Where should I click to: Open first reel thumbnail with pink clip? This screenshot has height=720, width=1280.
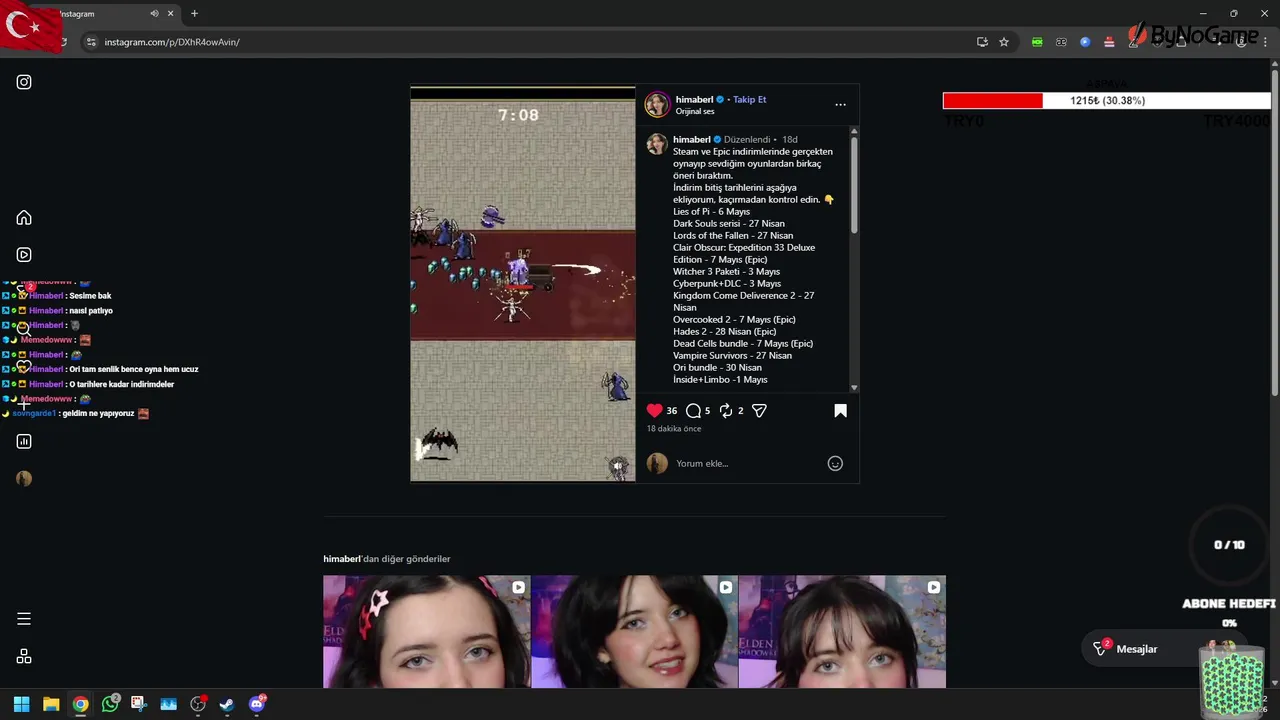(426, 632)
